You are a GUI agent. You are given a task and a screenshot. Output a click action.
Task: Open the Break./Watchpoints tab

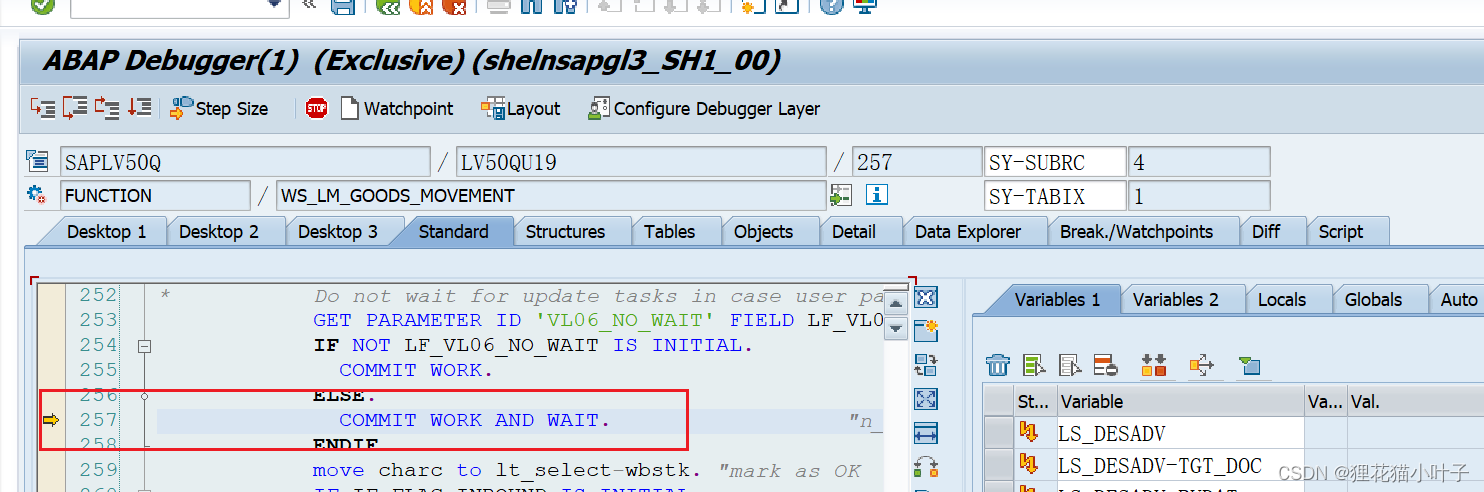coord(1136,231)
